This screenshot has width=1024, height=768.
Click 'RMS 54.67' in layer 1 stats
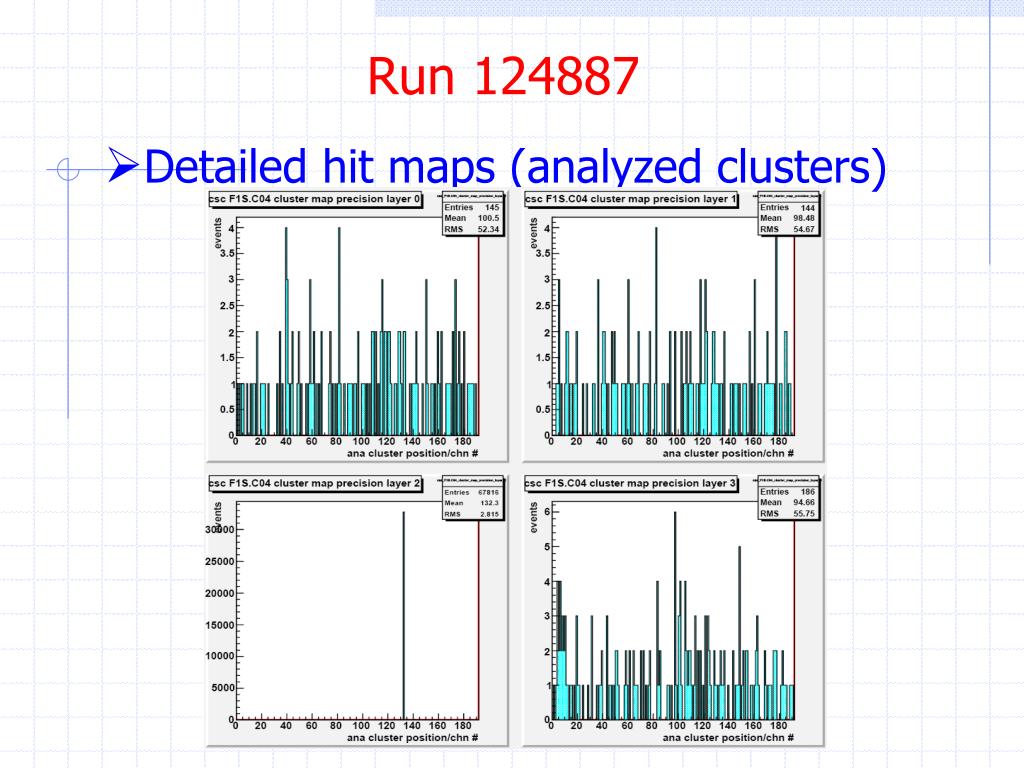click(x=788, y=229)
